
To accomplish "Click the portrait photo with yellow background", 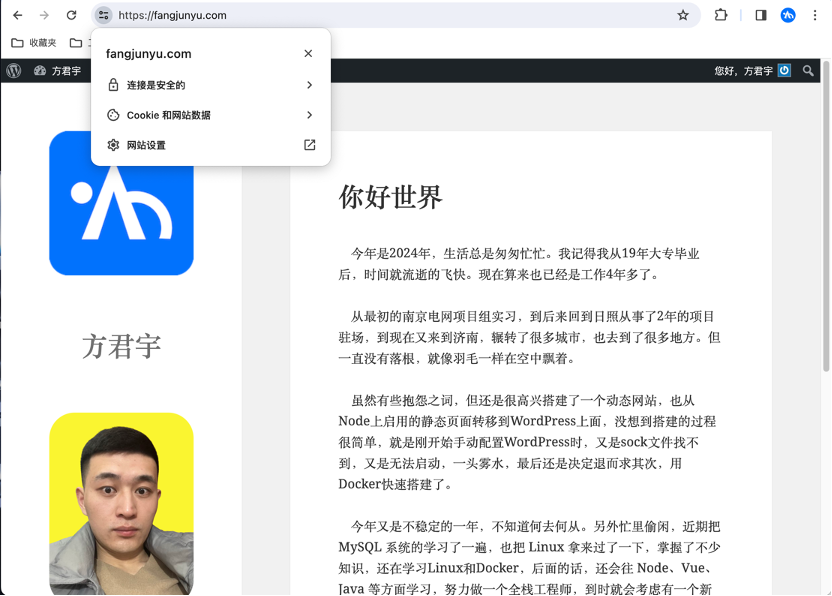I will tap(122, 504).
